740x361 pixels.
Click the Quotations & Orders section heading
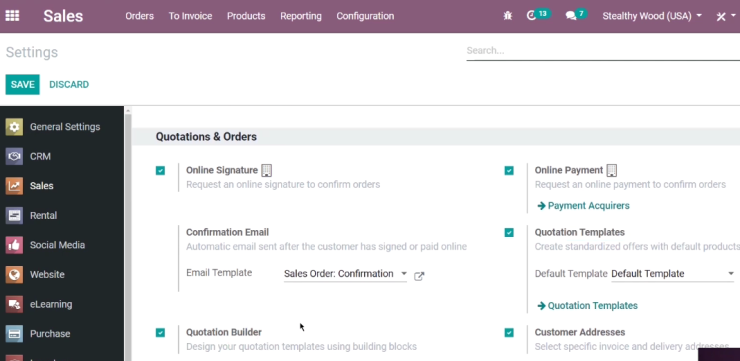click(206, 137)
